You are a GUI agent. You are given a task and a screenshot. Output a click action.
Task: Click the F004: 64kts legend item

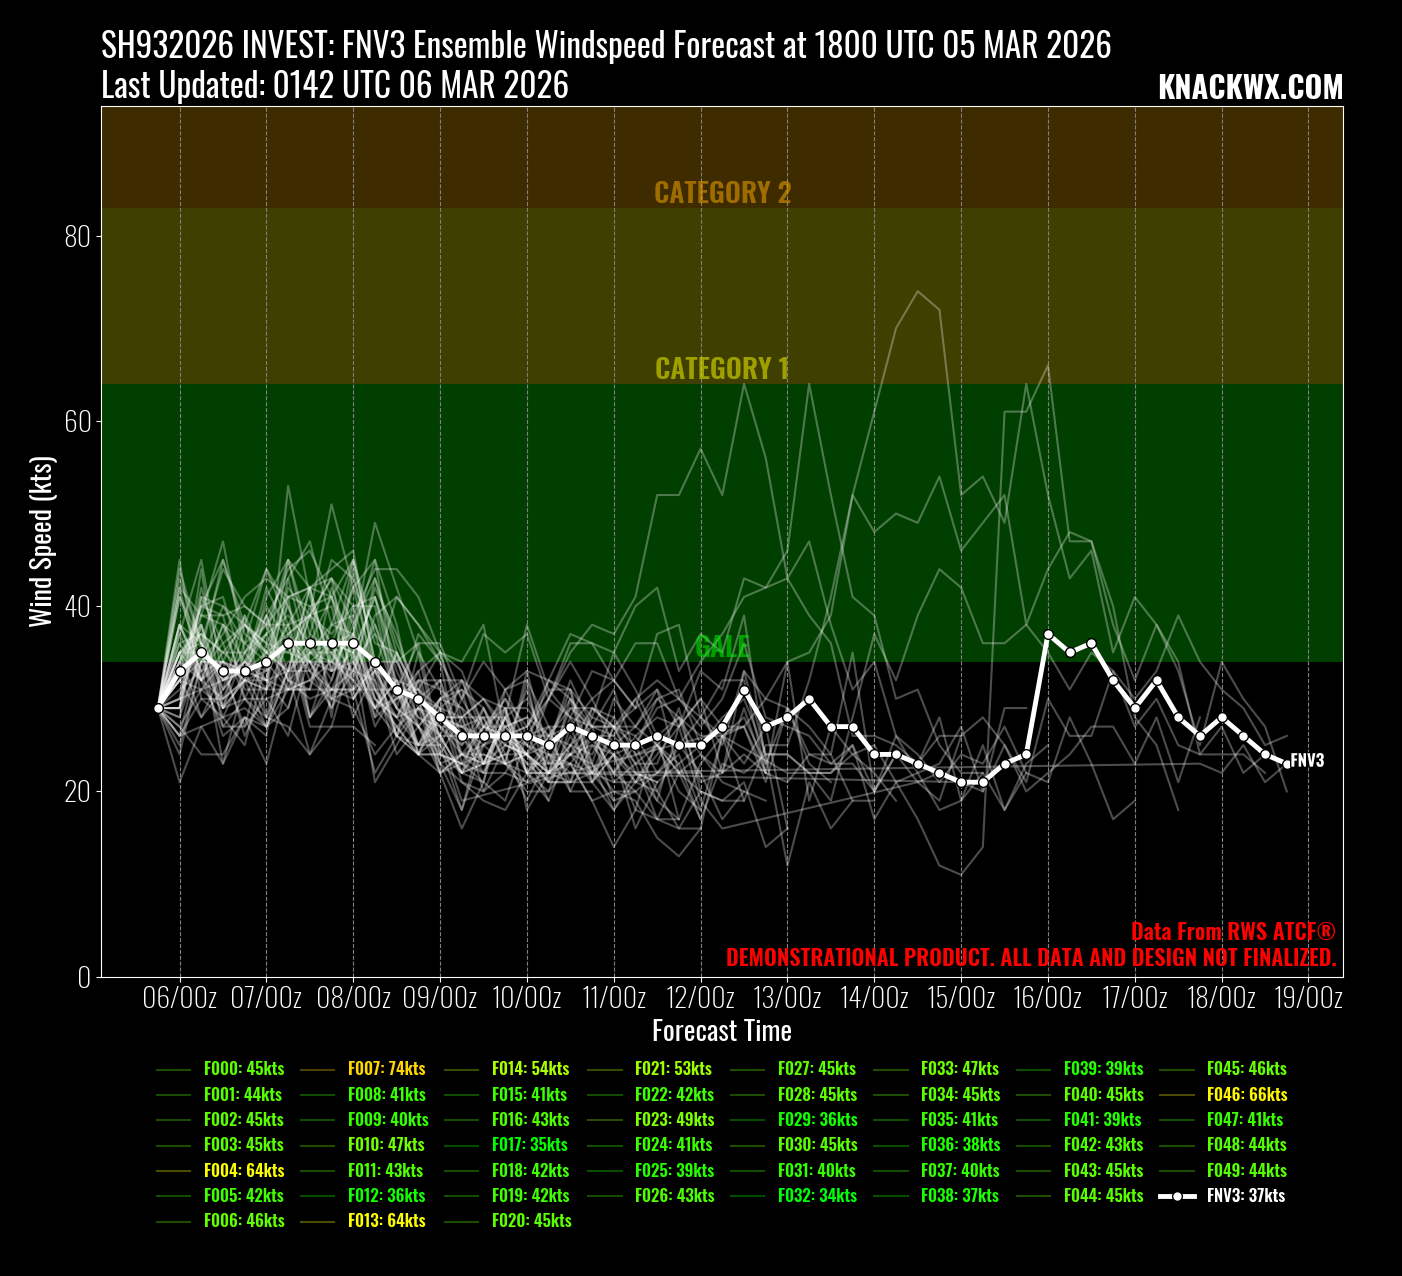243,1171
